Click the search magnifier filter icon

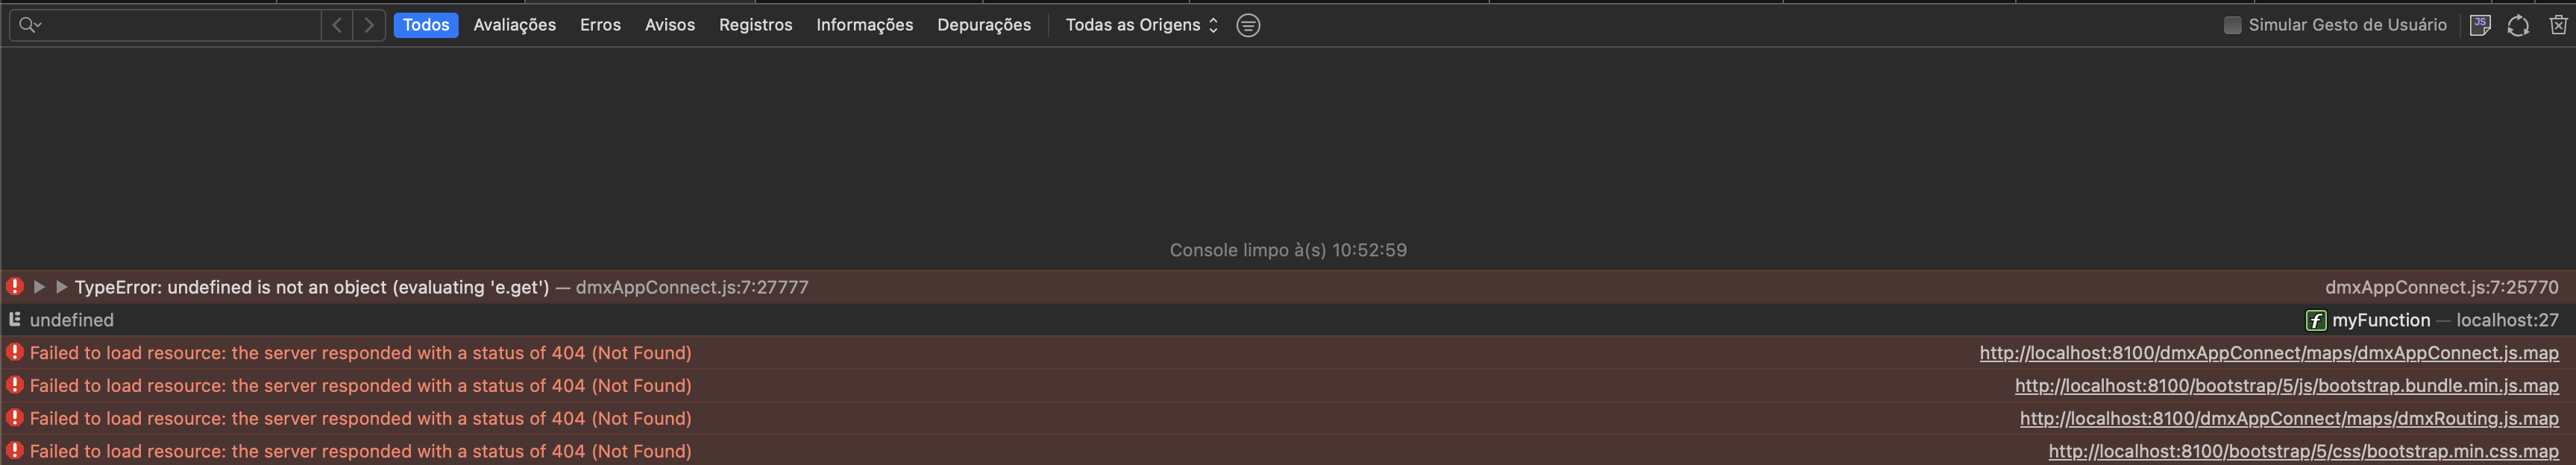coord(29,25)
